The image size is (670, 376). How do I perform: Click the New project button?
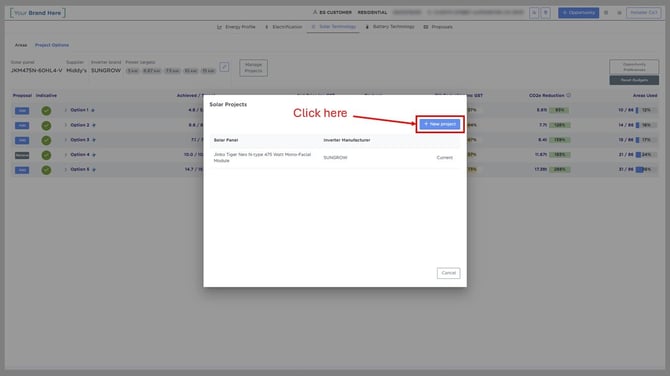coord(440,124)
